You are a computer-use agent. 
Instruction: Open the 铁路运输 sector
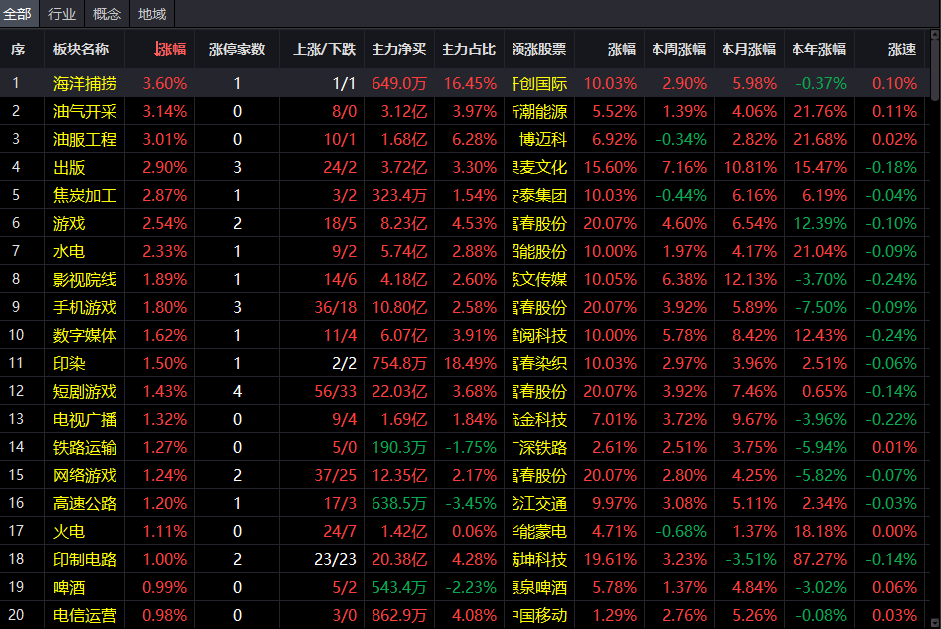point(85,448)
